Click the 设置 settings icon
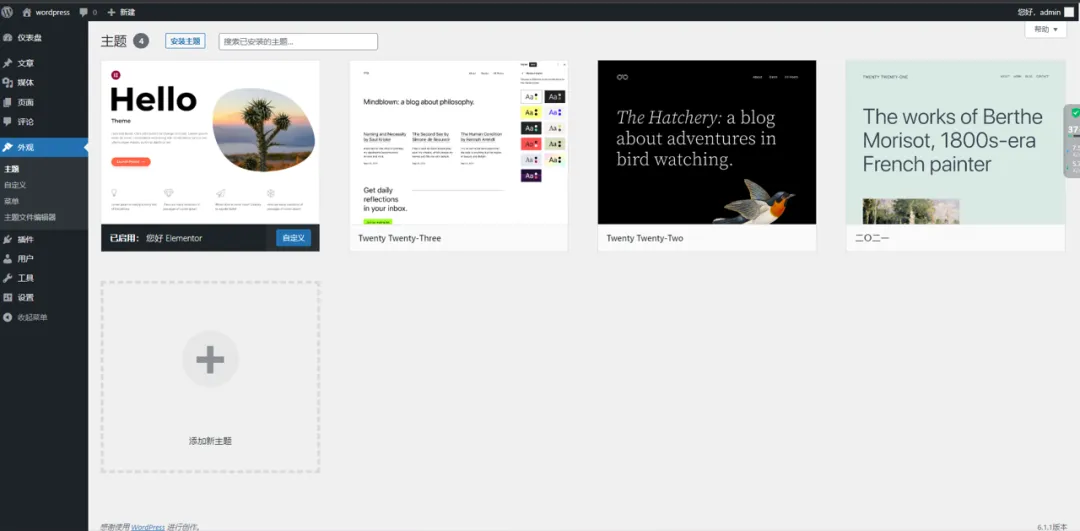 [x=8, y=298]
